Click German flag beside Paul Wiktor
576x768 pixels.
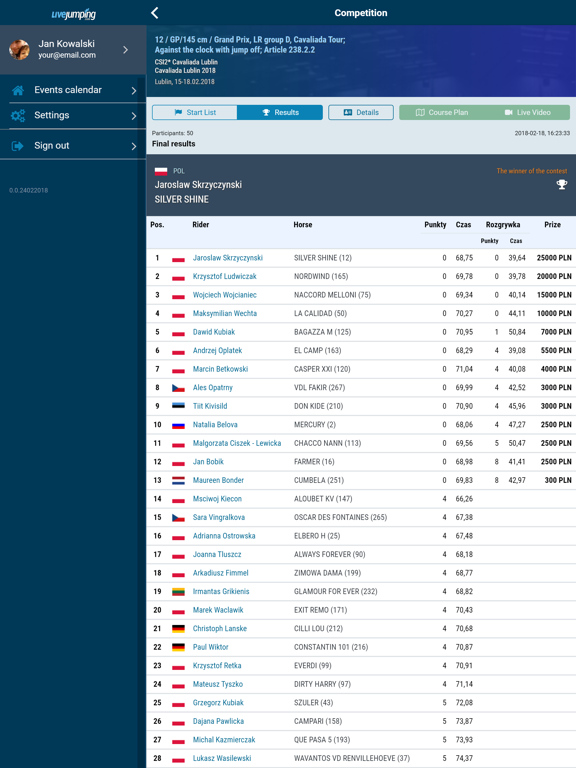pos(178,648)
